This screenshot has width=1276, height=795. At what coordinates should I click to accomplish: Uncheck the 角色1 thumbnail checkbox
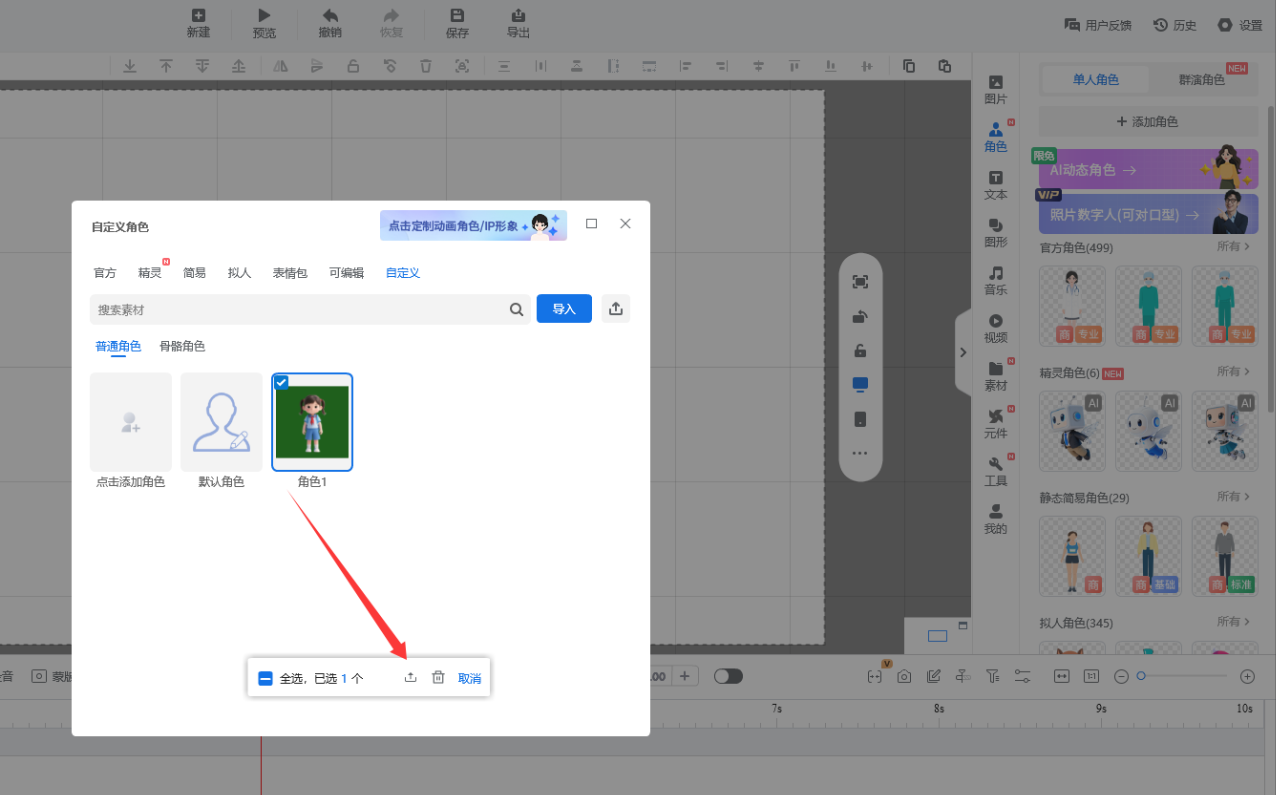pyautogui.click(x=281, y=382)
